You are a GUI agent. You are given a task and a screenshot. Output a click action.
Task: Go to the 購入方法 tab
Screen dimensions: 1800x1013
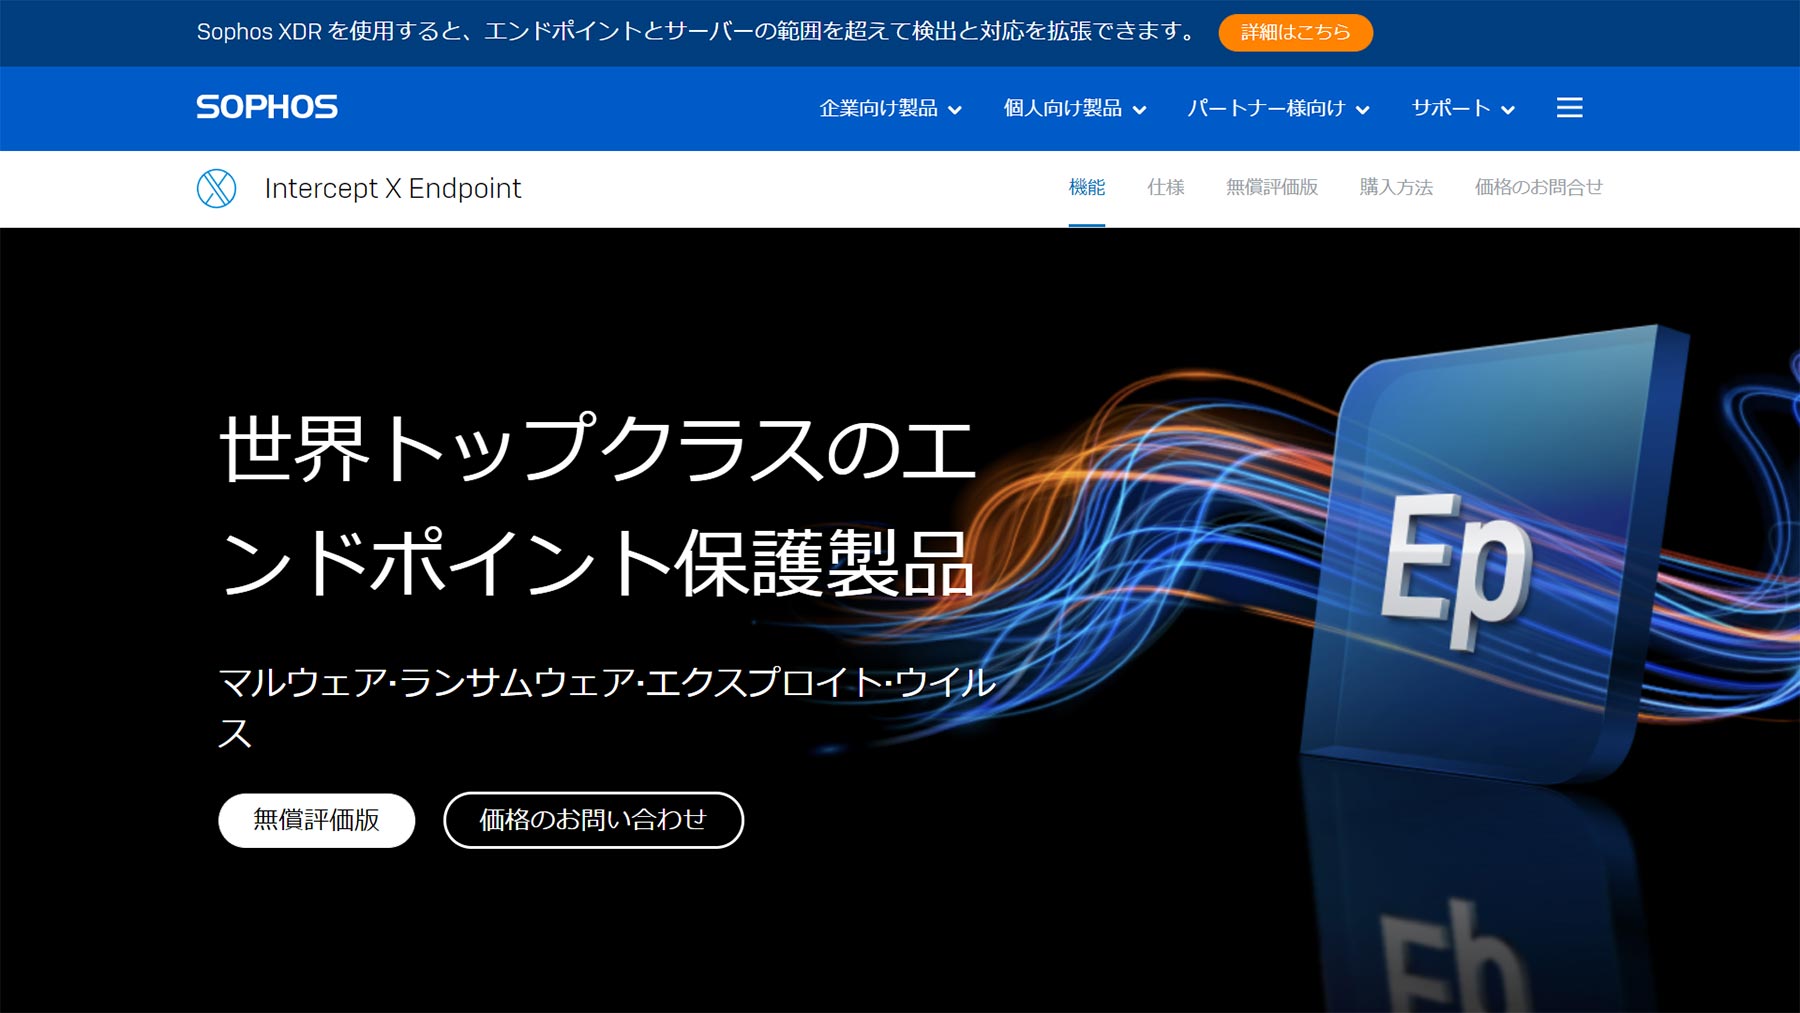[1396, 187]
